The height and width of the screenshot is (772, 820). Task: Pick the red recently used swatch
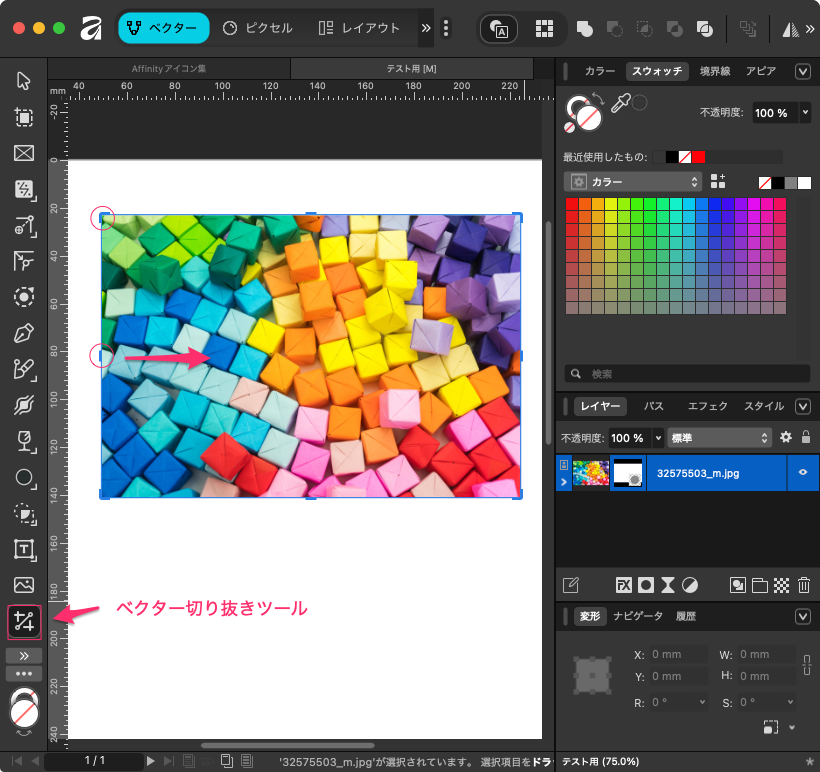point(698,157)
